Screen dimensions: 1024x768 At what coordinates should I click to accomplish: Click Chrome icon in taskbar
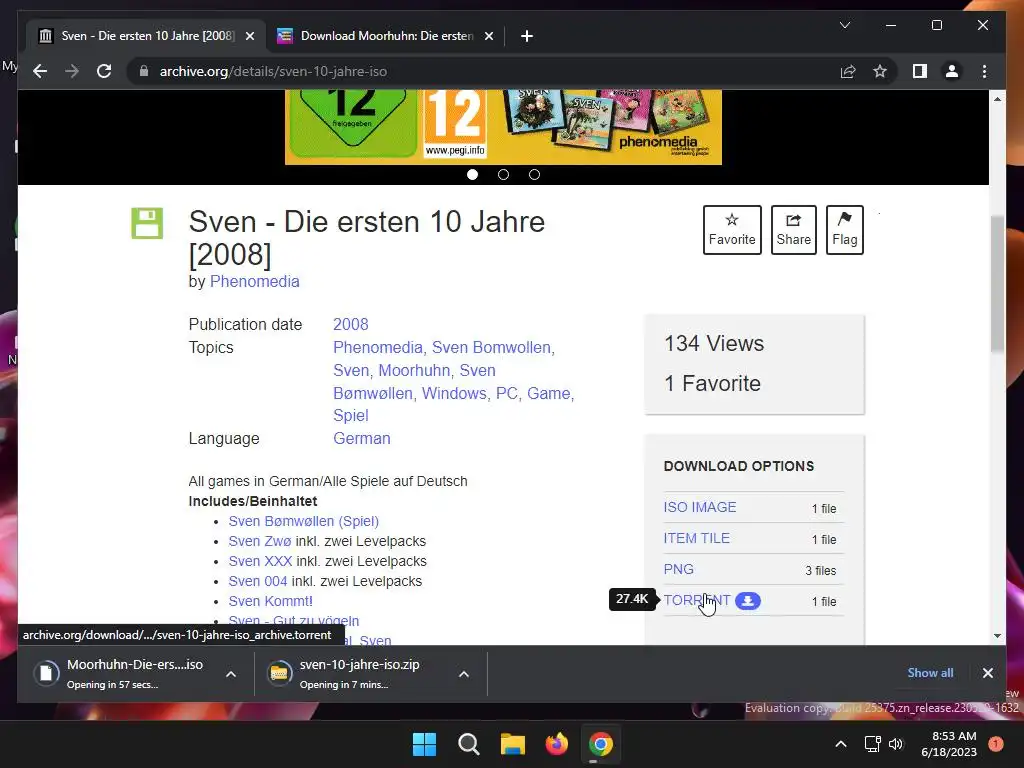[601, 744]
